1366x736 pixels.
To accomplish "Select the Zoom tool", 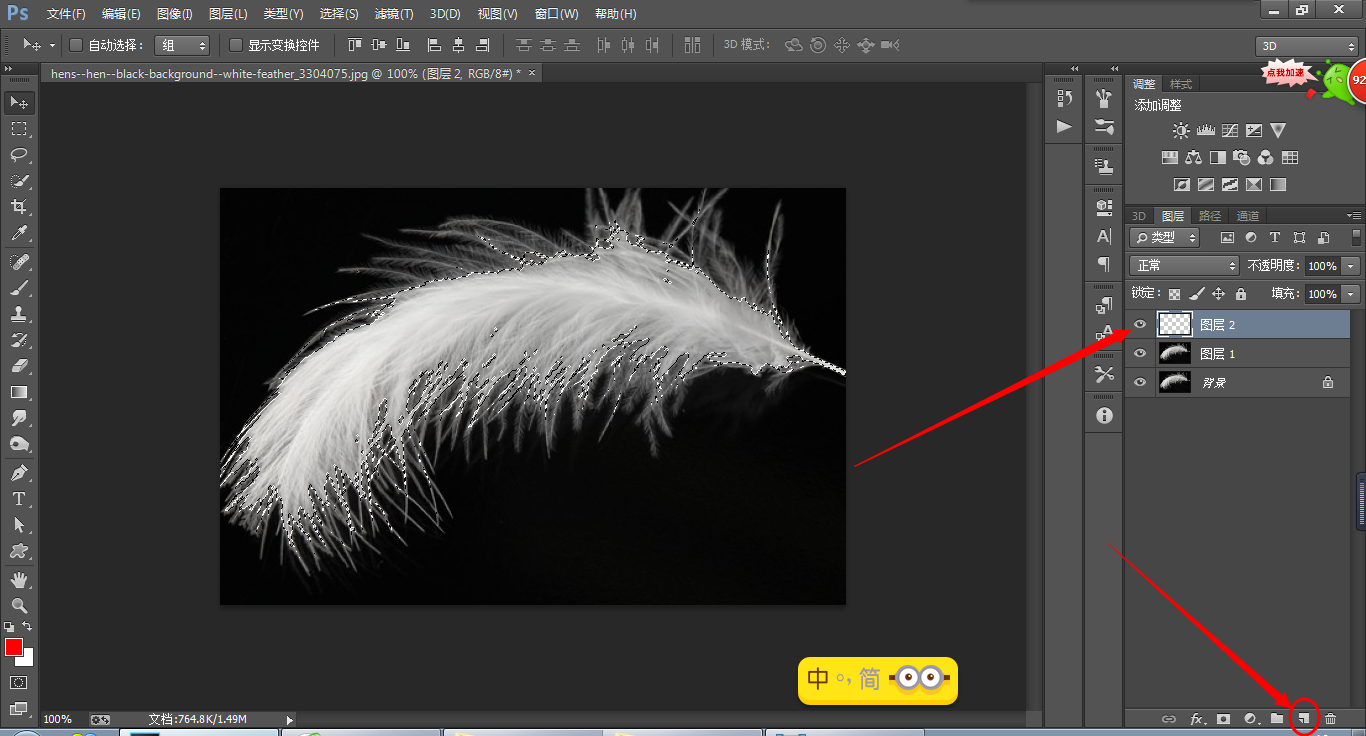I will click(x=19, y=606).
